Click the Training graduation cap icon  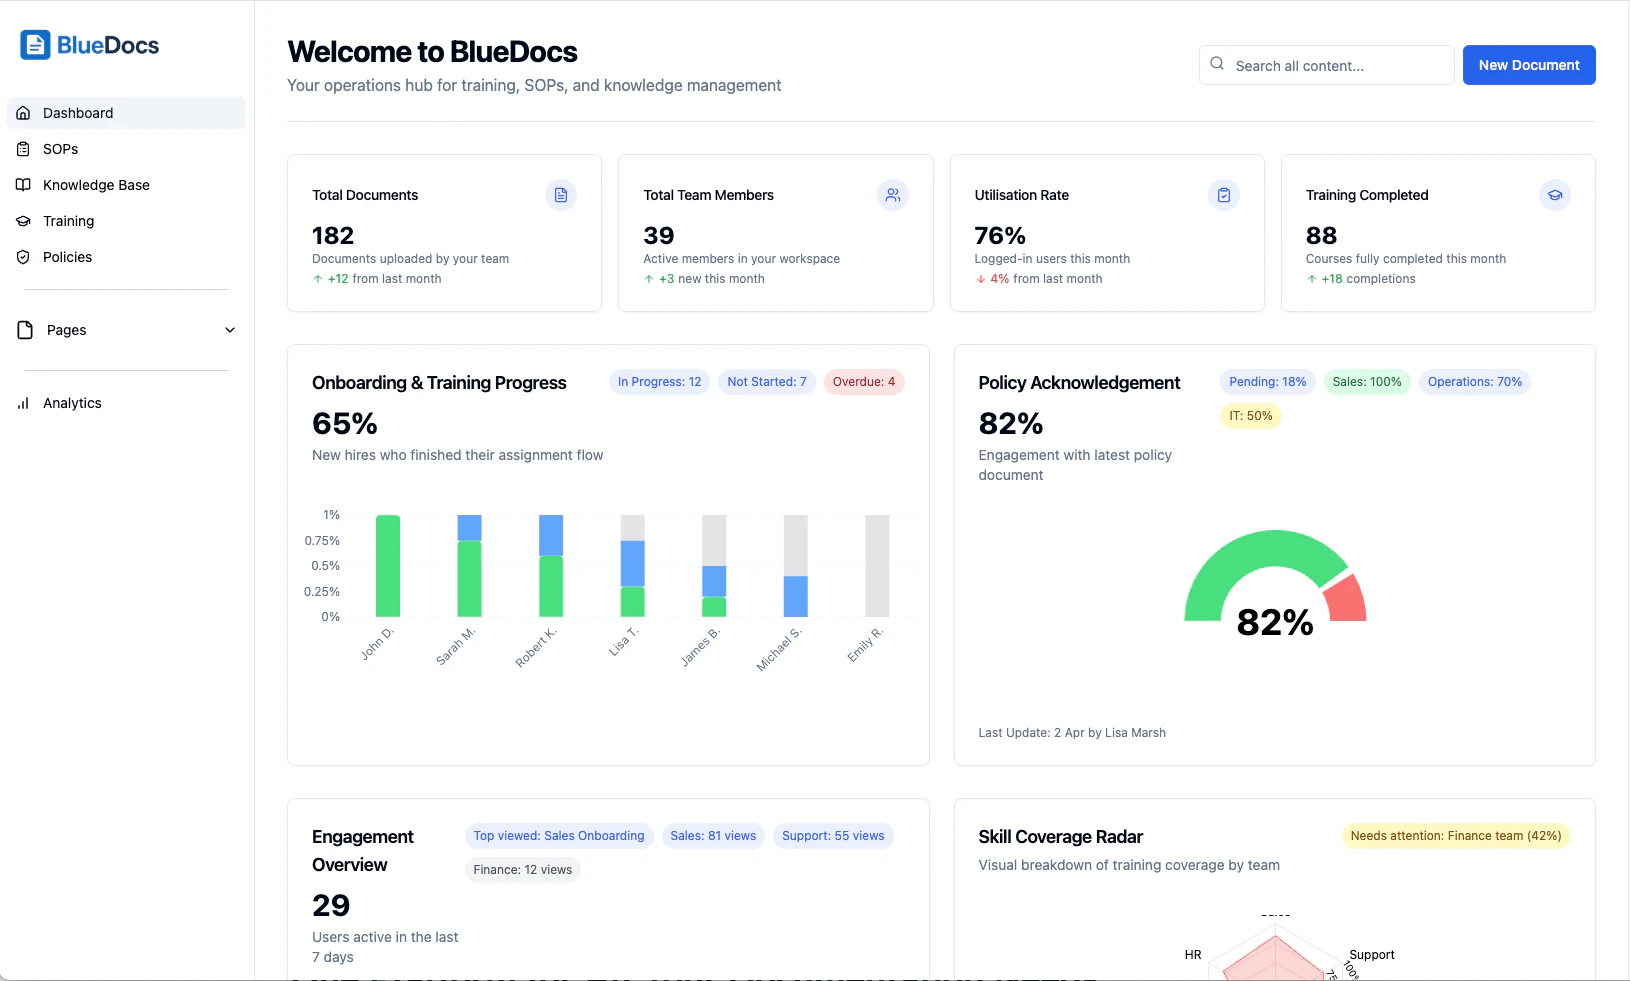coord(23,221)
